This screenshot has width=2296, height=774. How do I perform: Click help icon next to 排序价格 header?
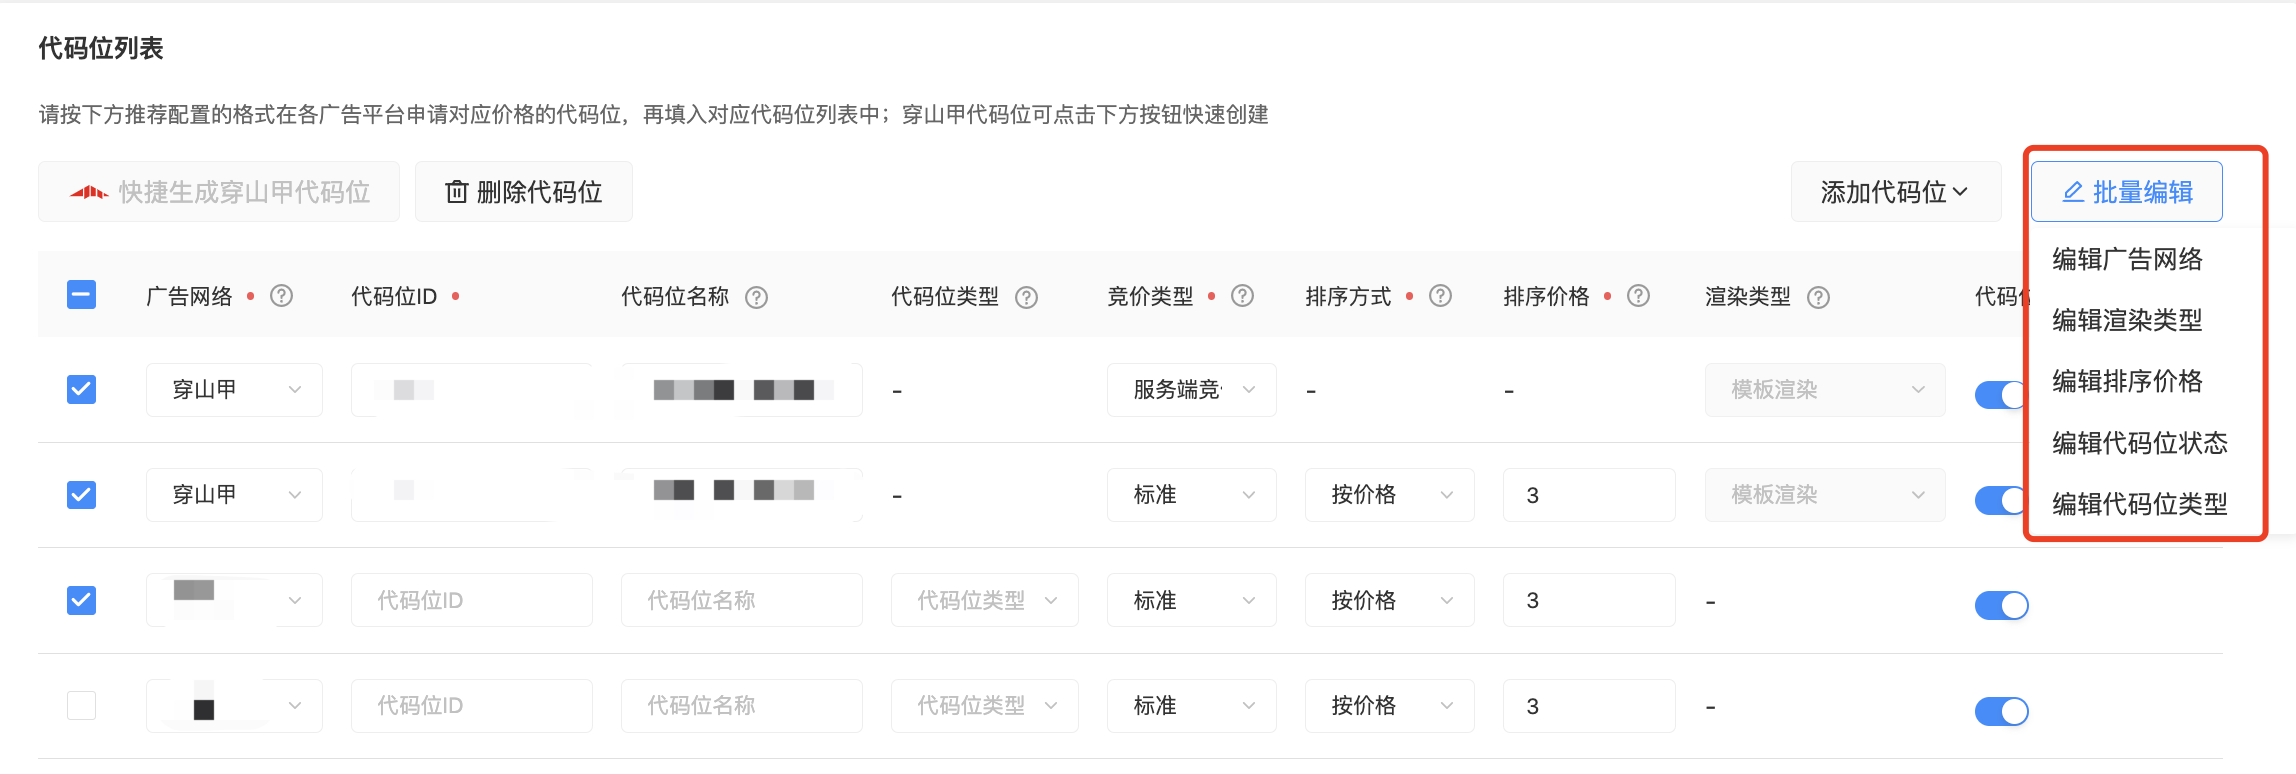tap(1638, 296)
